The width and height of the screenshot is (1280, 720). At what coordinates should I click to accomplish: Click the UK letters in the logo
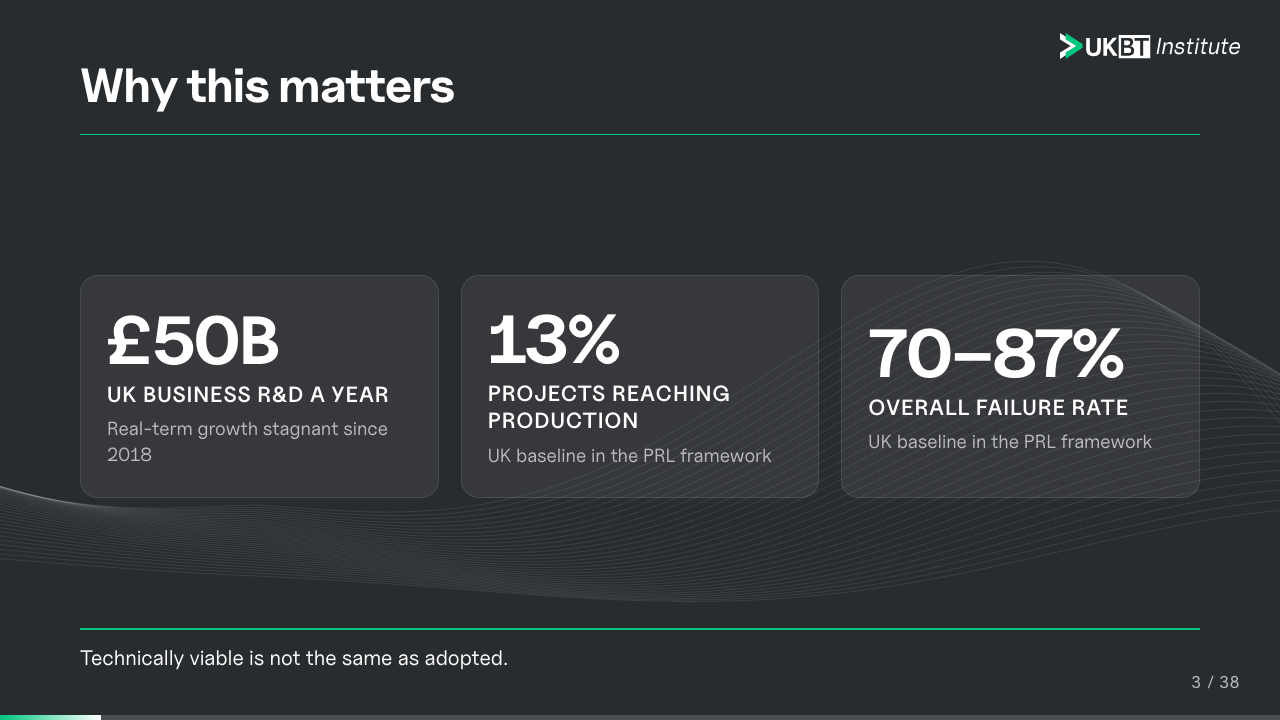(x=1101, y=47)
